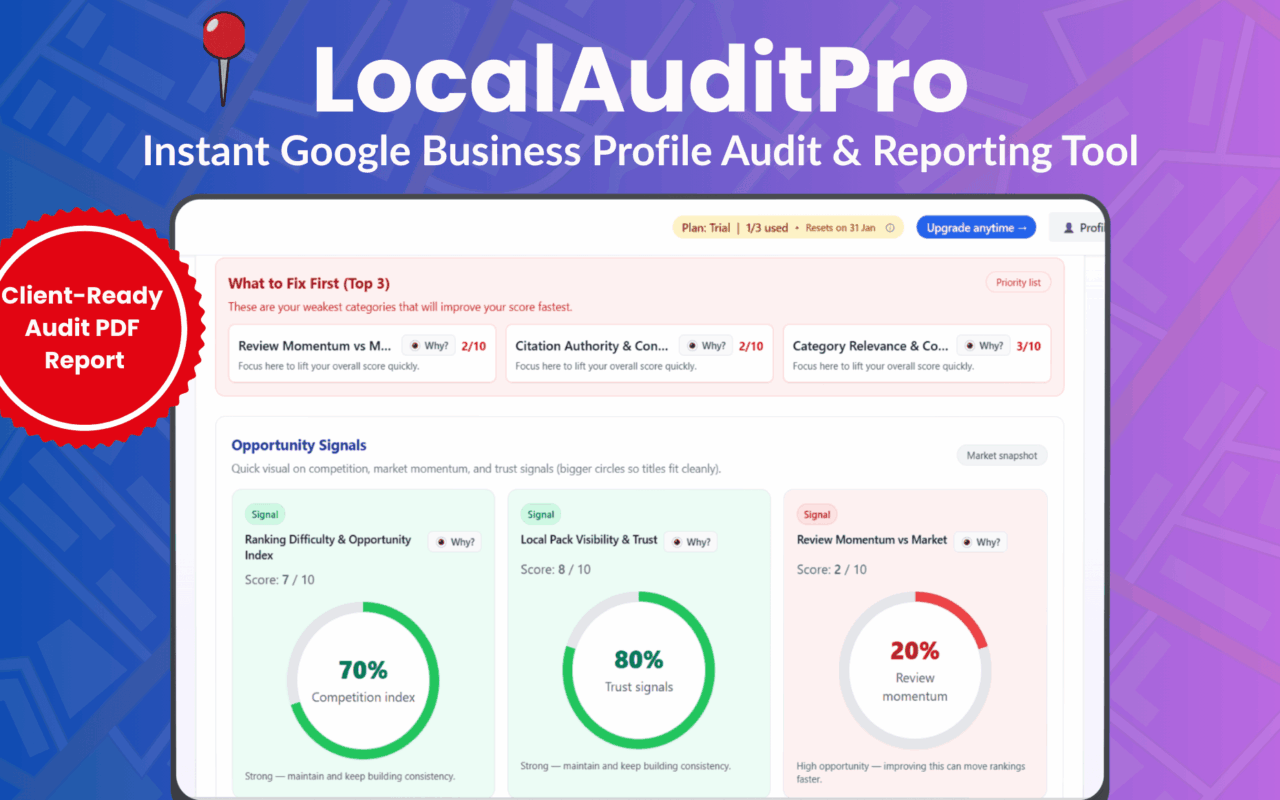Image resolution: width=1280 pixels, height=800 pixels.
Task: Click the Ranking Difficulty & Opportunity Index title
Action: (x=328, y=547)
